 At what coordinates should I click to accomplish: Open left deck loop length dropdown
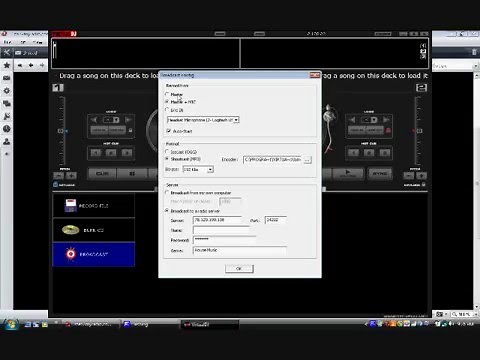pos(116,120)
